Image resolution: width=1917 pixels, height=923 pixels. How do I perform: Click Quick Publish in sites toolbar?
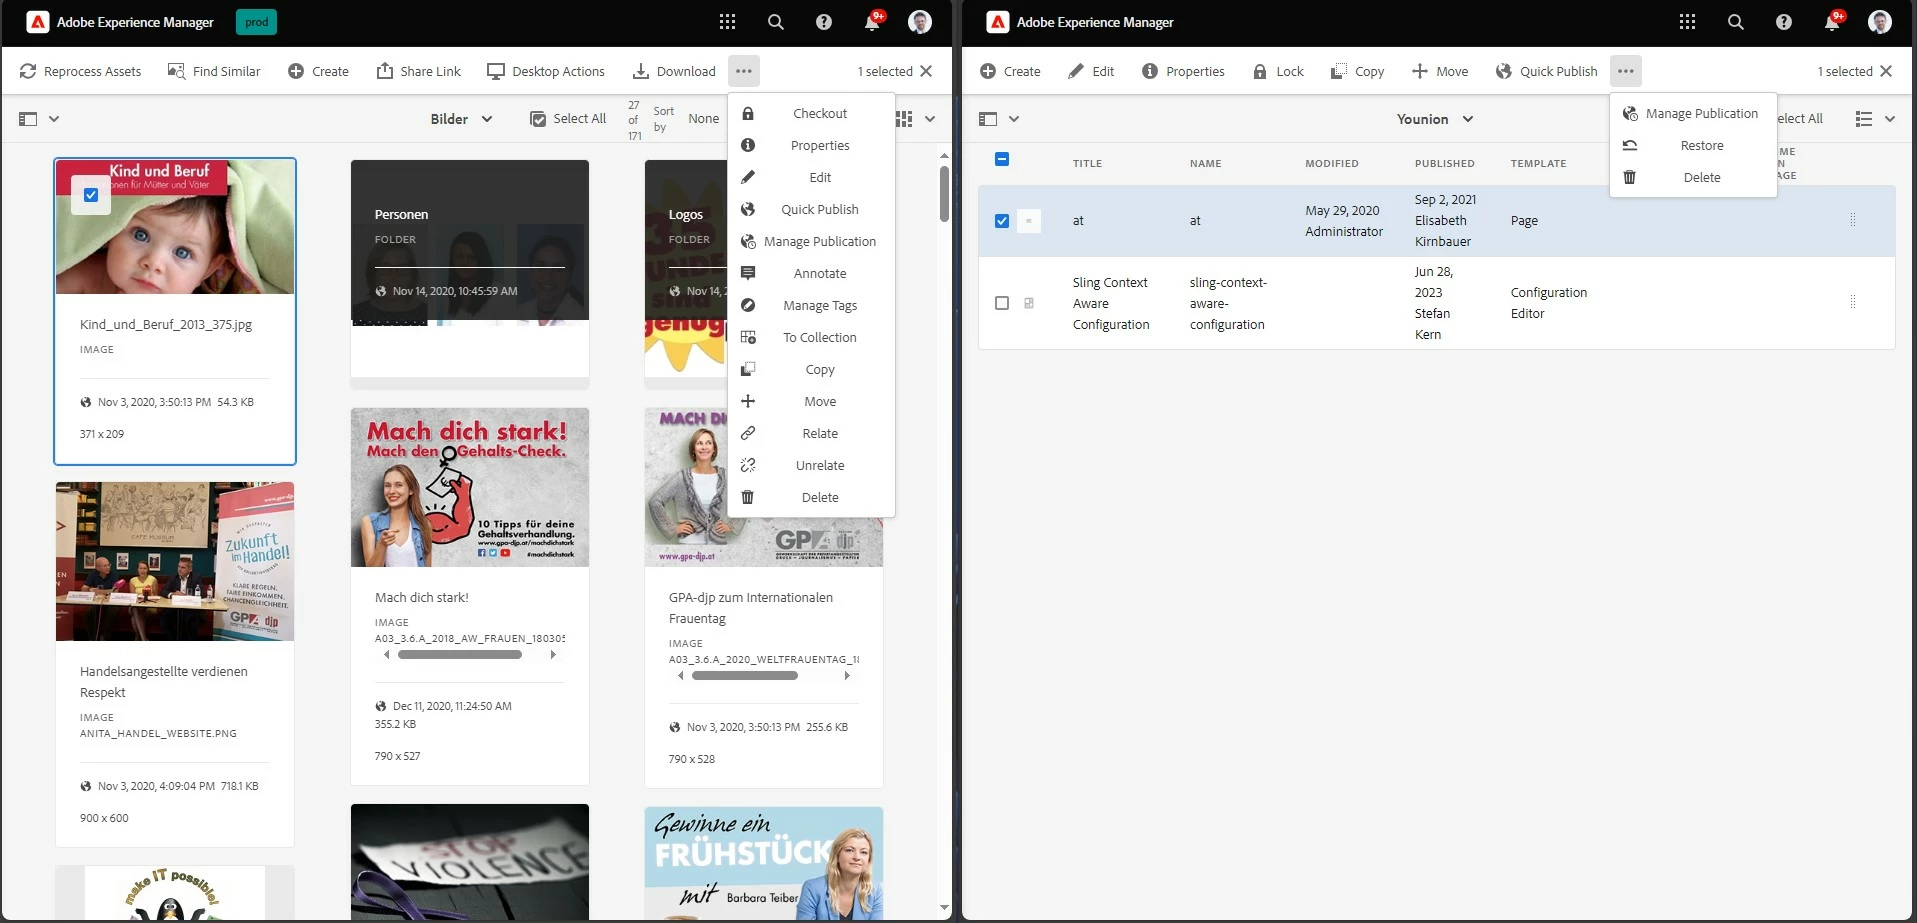1546,71
